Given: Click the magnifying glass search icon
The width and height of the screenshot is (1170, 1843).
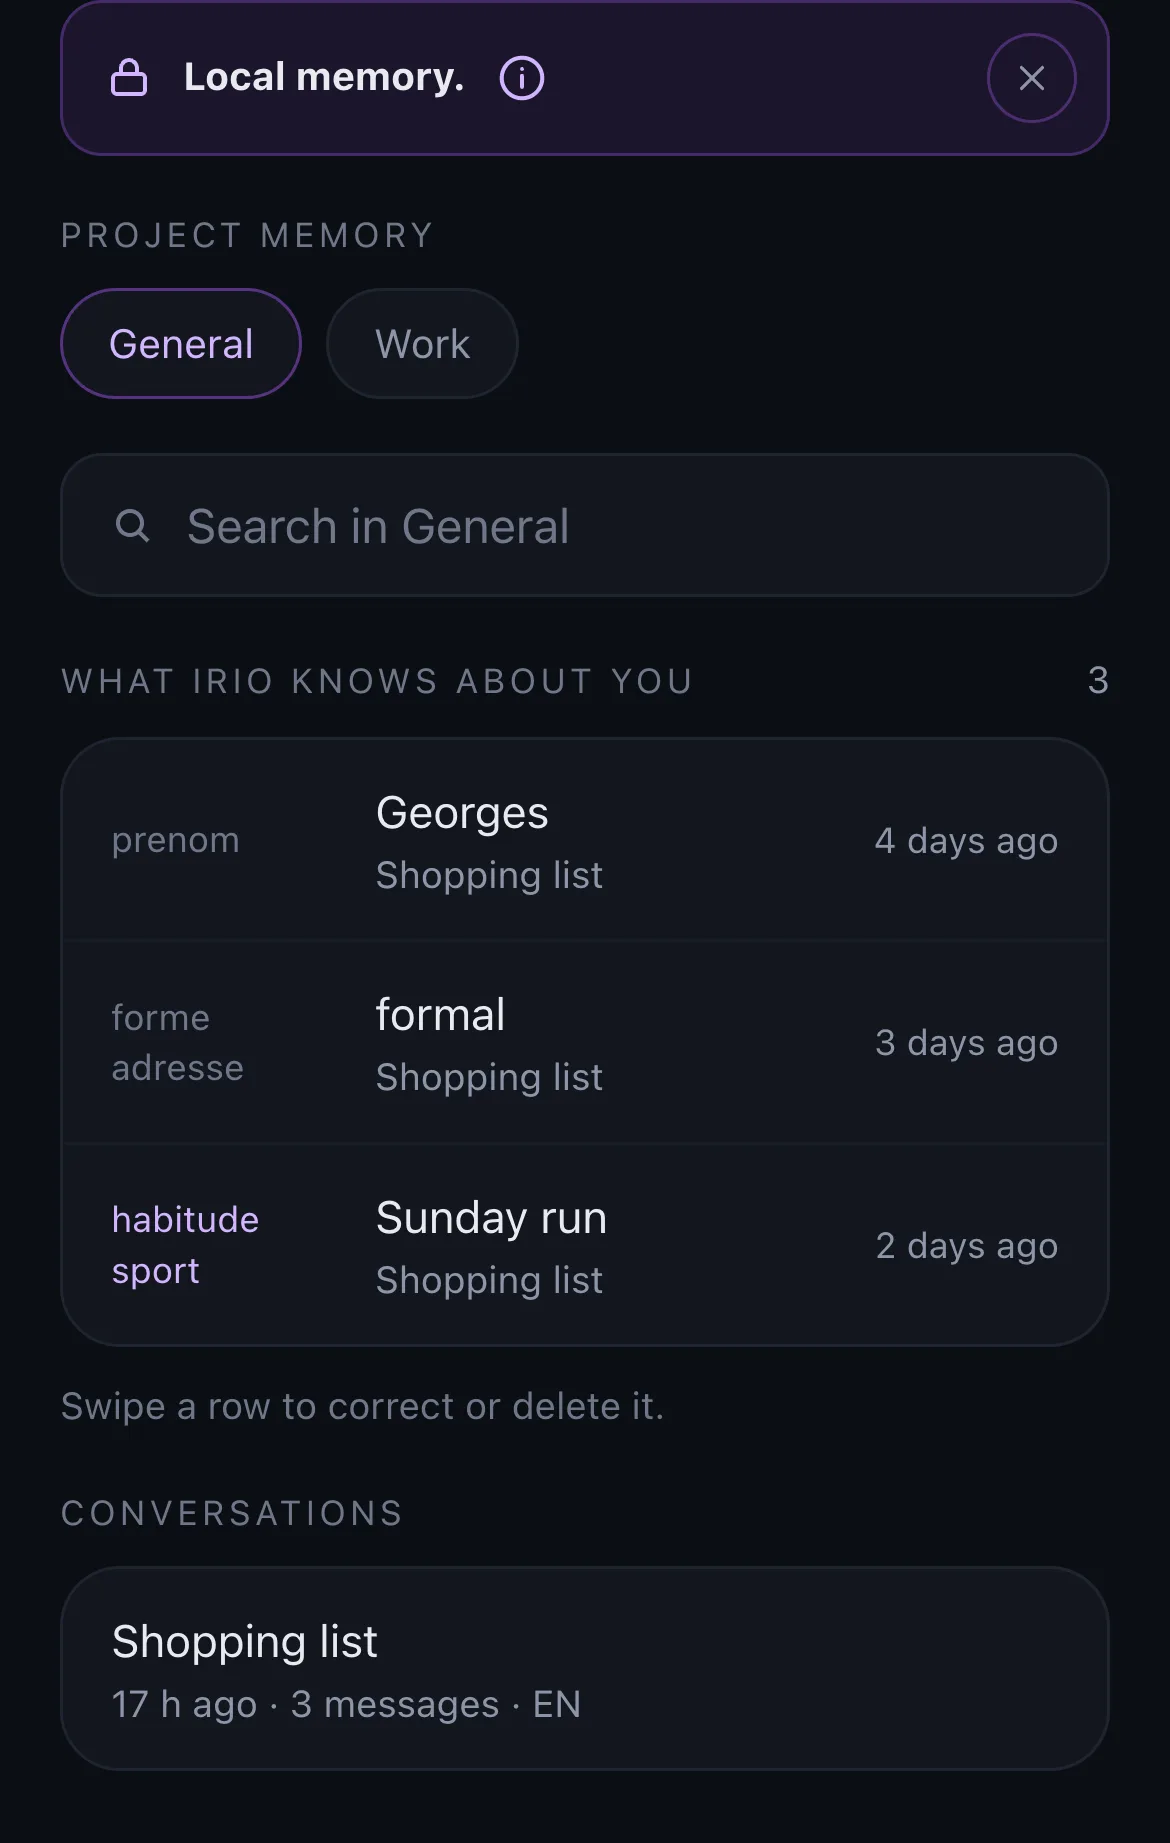Looking at the screenshot, I should tap(132, 525).
